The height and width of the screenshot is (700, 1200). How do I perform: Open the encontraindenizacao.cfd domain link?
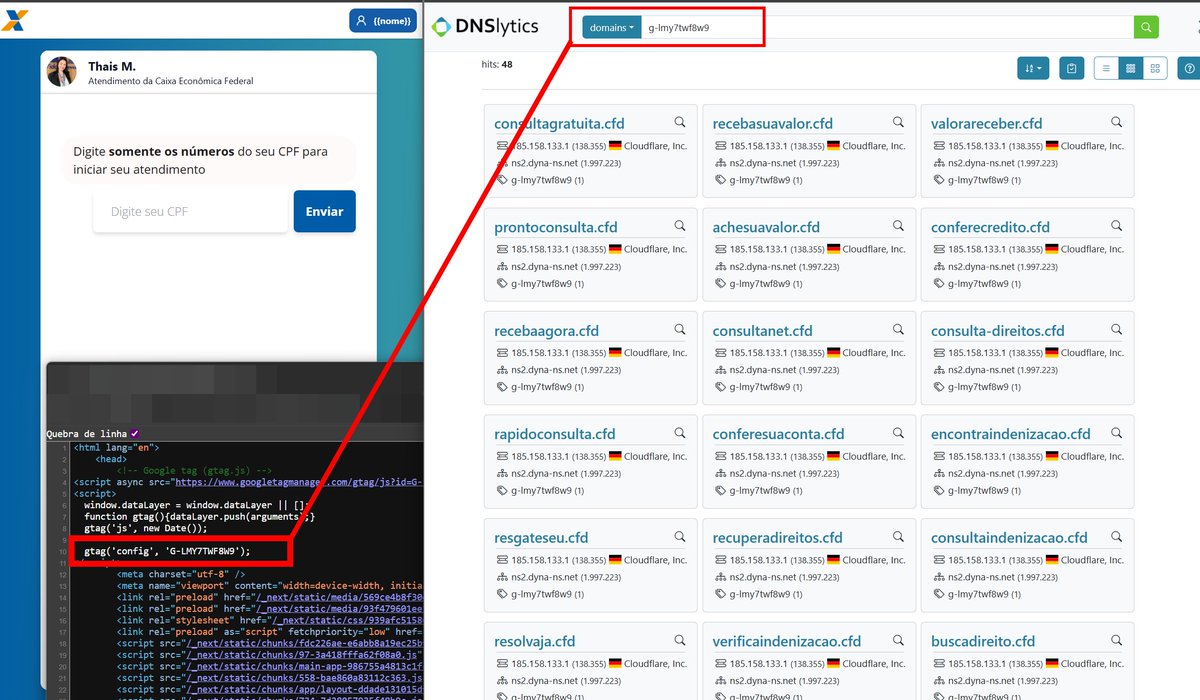(1011, 434)
